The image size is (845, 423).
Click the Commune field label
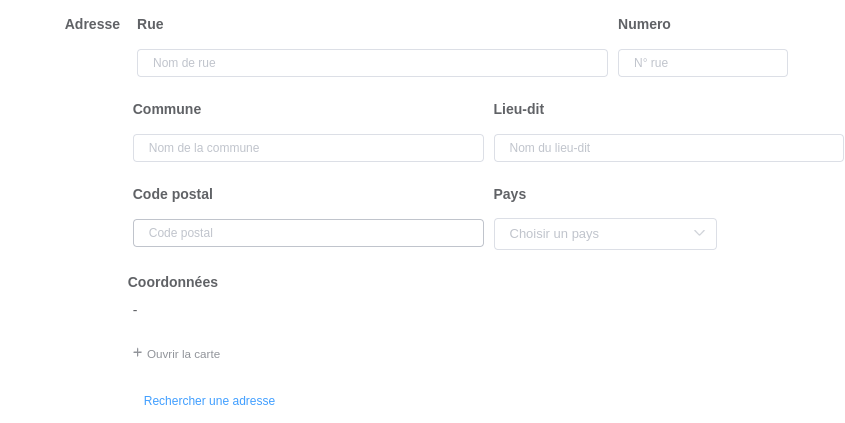click(x=167, y=109)
